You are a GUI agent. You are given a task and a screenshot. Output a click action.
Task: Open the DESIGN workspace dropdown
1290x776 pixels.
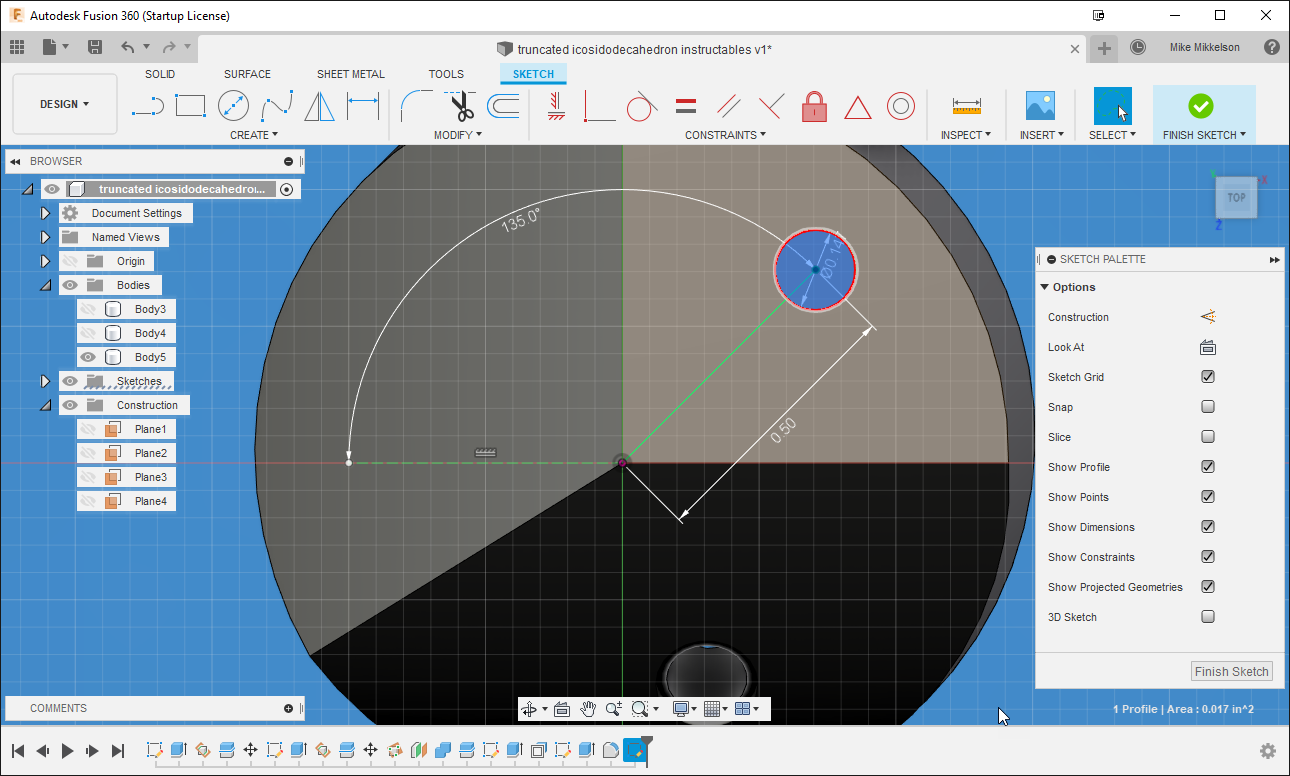pyautogui.click(x=64, y=103)
